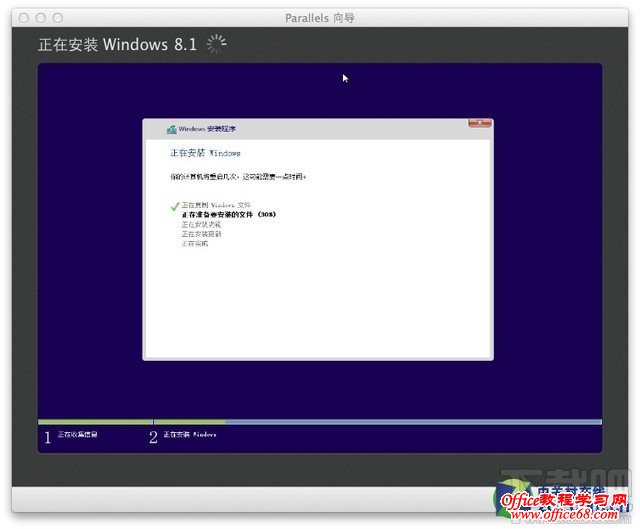Click the green checkmark beside copying Windows files
The height and width of the screenshot is (529, 640).
click(x=175, y=206)
